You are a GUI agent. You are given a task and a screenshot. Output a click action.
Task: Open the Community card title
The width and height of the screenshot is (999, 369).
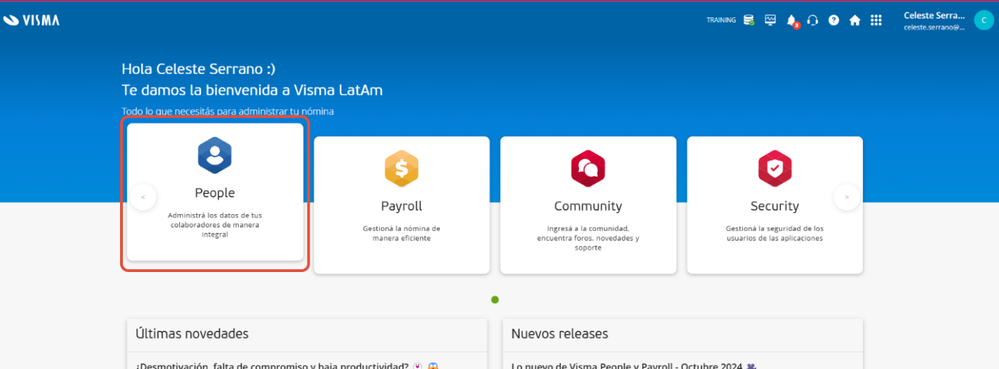click(x=588, y=206)
